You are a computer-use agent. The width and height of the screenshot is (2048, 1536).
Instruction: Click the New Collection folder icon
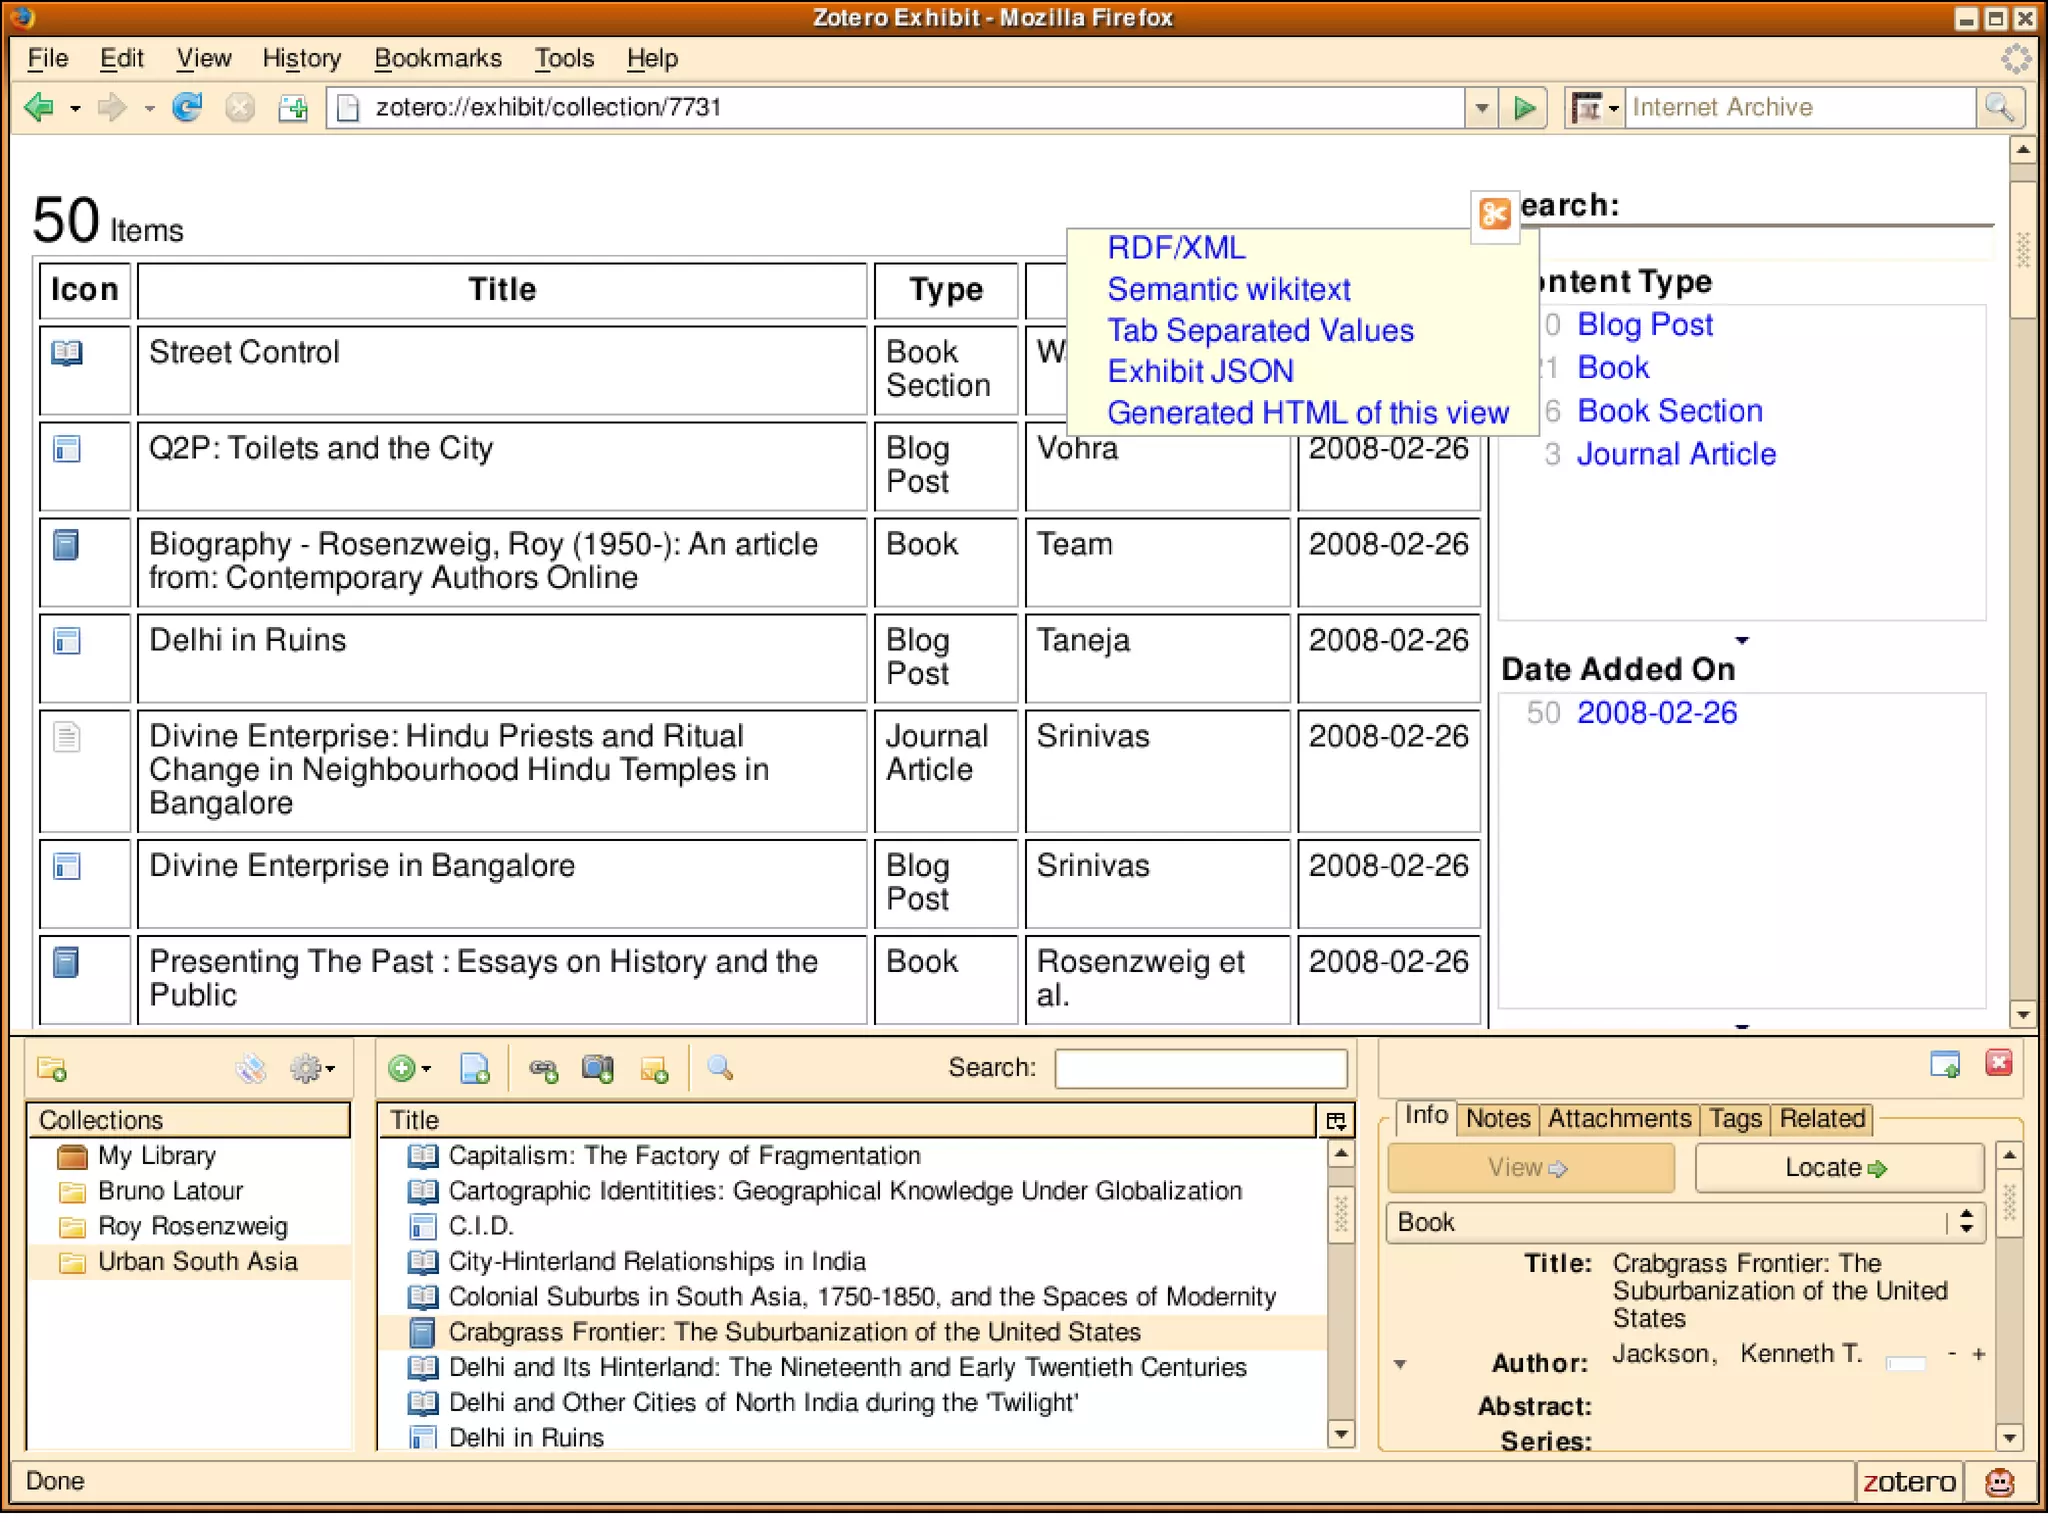click(52, 1069)
